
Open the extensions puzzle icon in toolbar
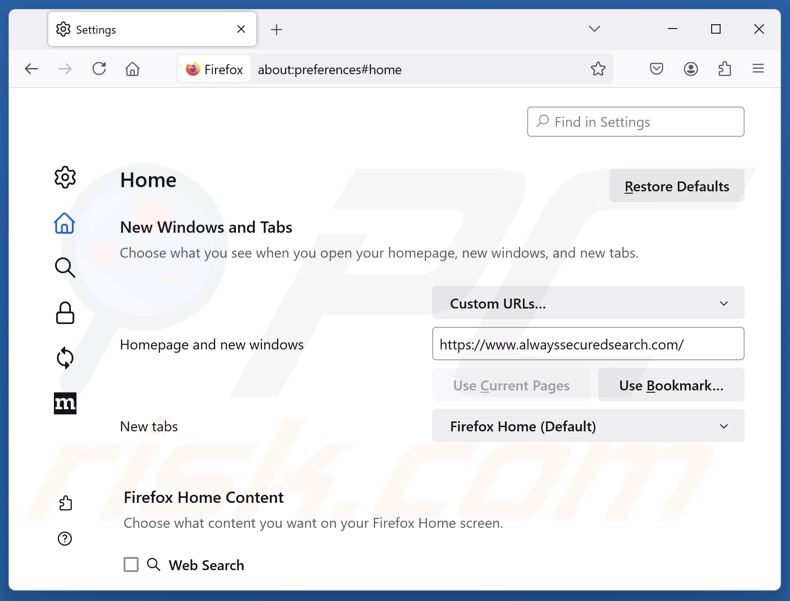point(725,69)
